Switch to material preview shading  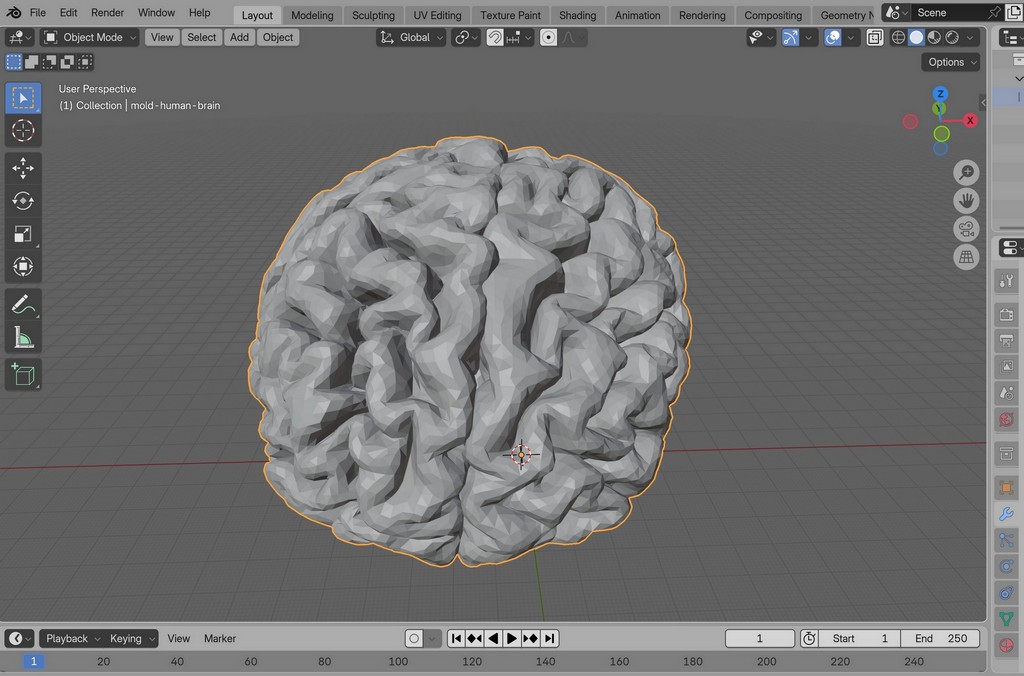[934, 37]
